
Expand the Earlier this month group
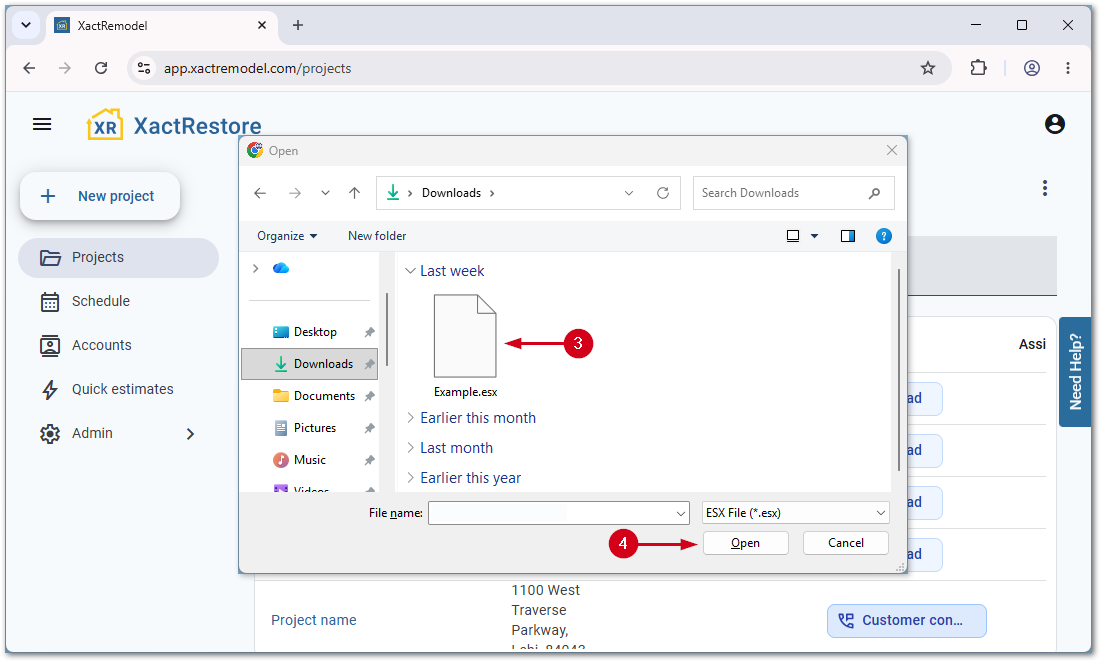410,418
